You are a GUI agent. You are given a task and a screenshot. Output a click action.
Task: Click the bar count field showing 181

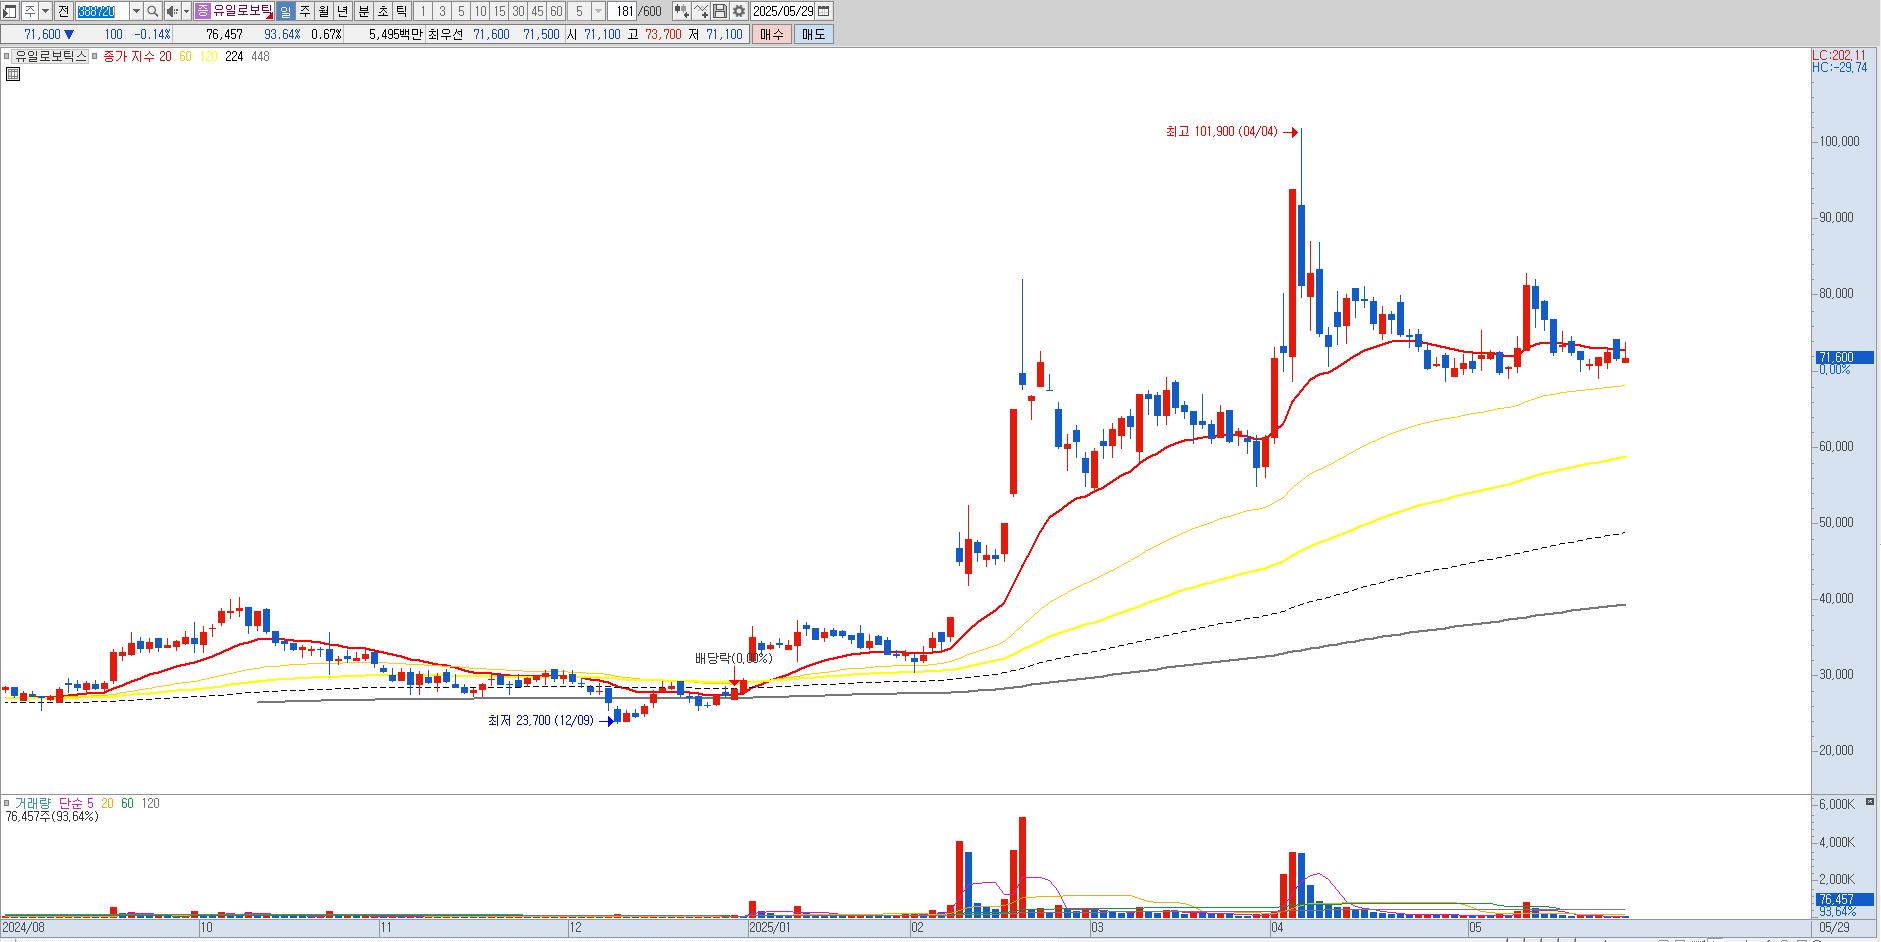(x=623, y=11)
